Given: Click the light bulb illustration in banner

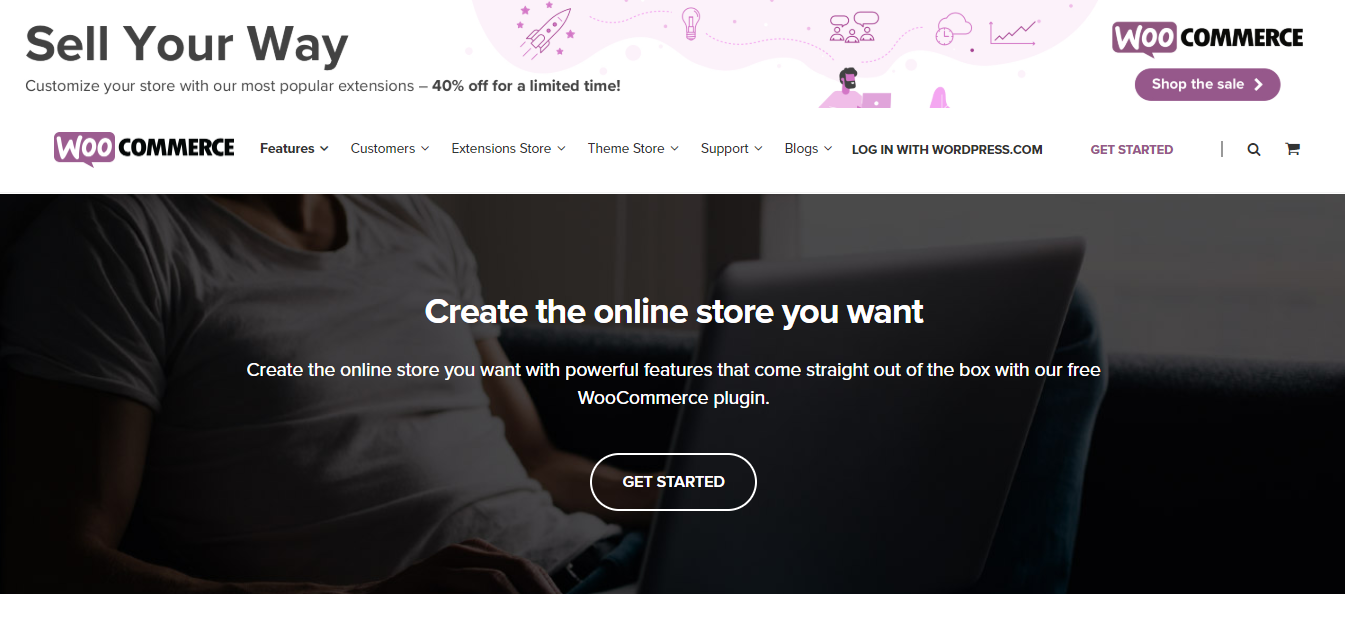Looking at the screenshot, I should pos(690,23).
